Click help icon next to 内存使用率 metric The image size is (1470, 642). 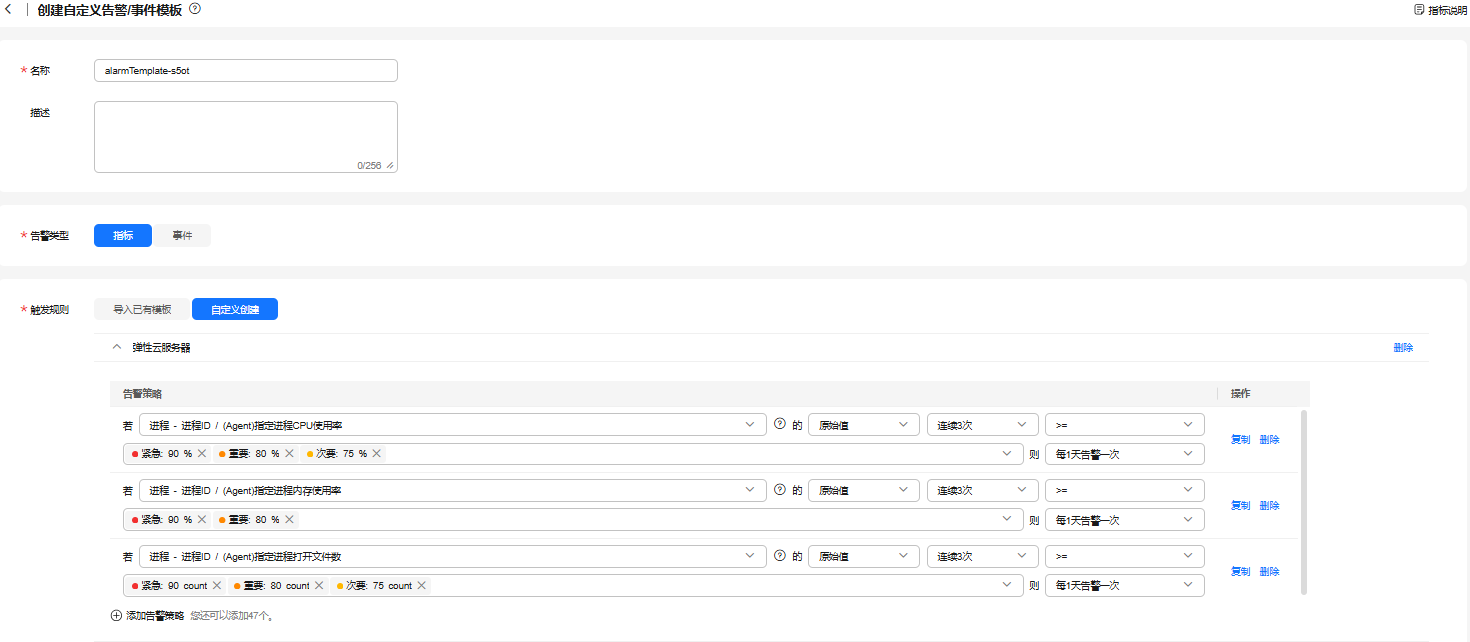pos(780,491)
